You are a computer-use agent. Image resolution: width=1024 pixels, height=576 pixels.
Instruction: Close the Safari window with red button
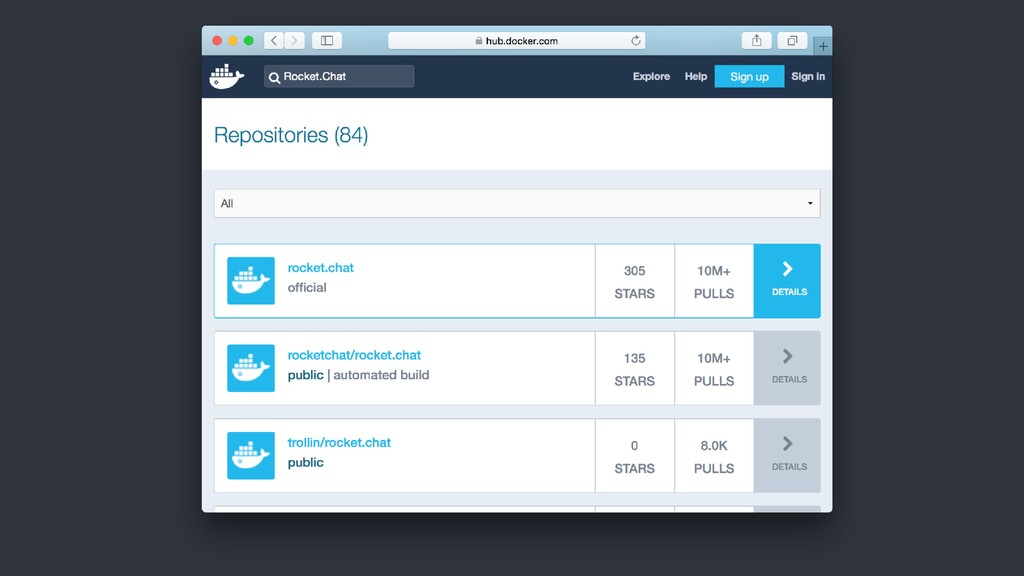pyautogui.click(x=217, y=40)
